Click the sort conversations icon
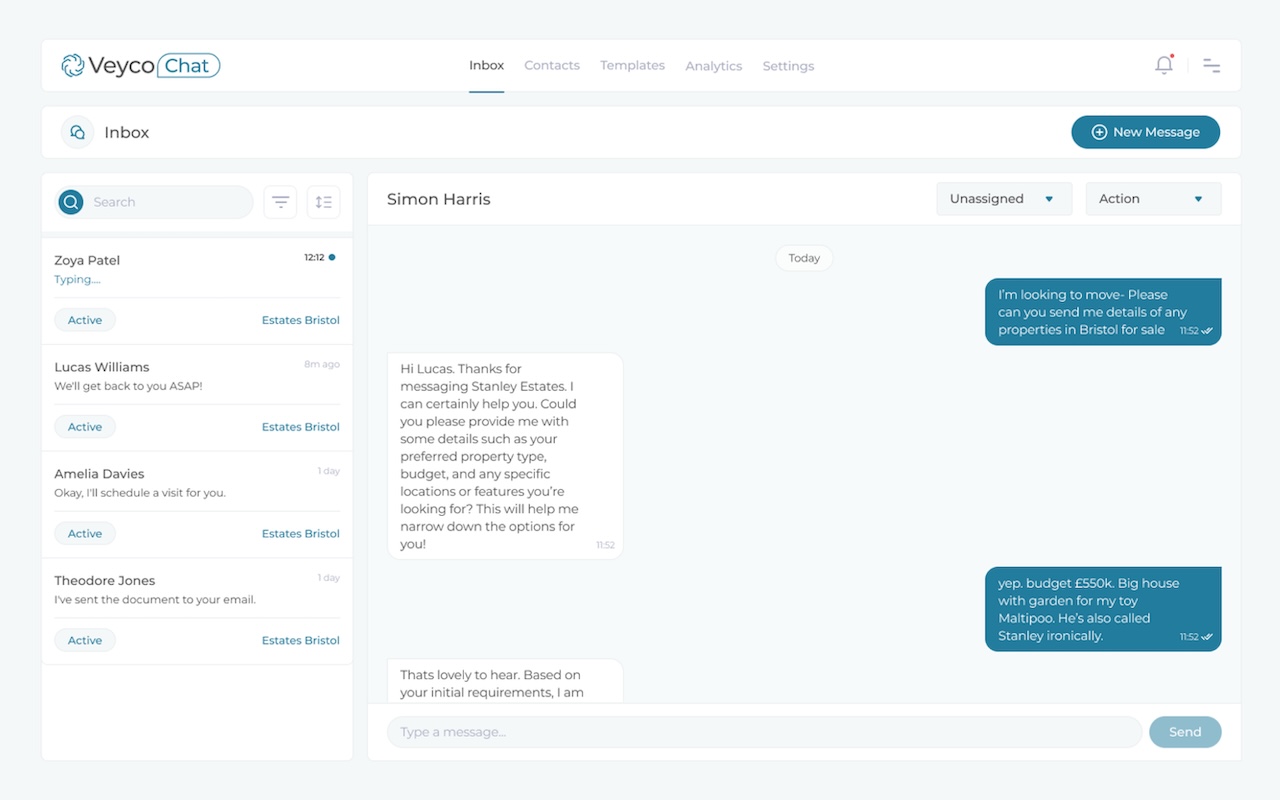The height and width of the screenshot is (800, 1280). 323,202
